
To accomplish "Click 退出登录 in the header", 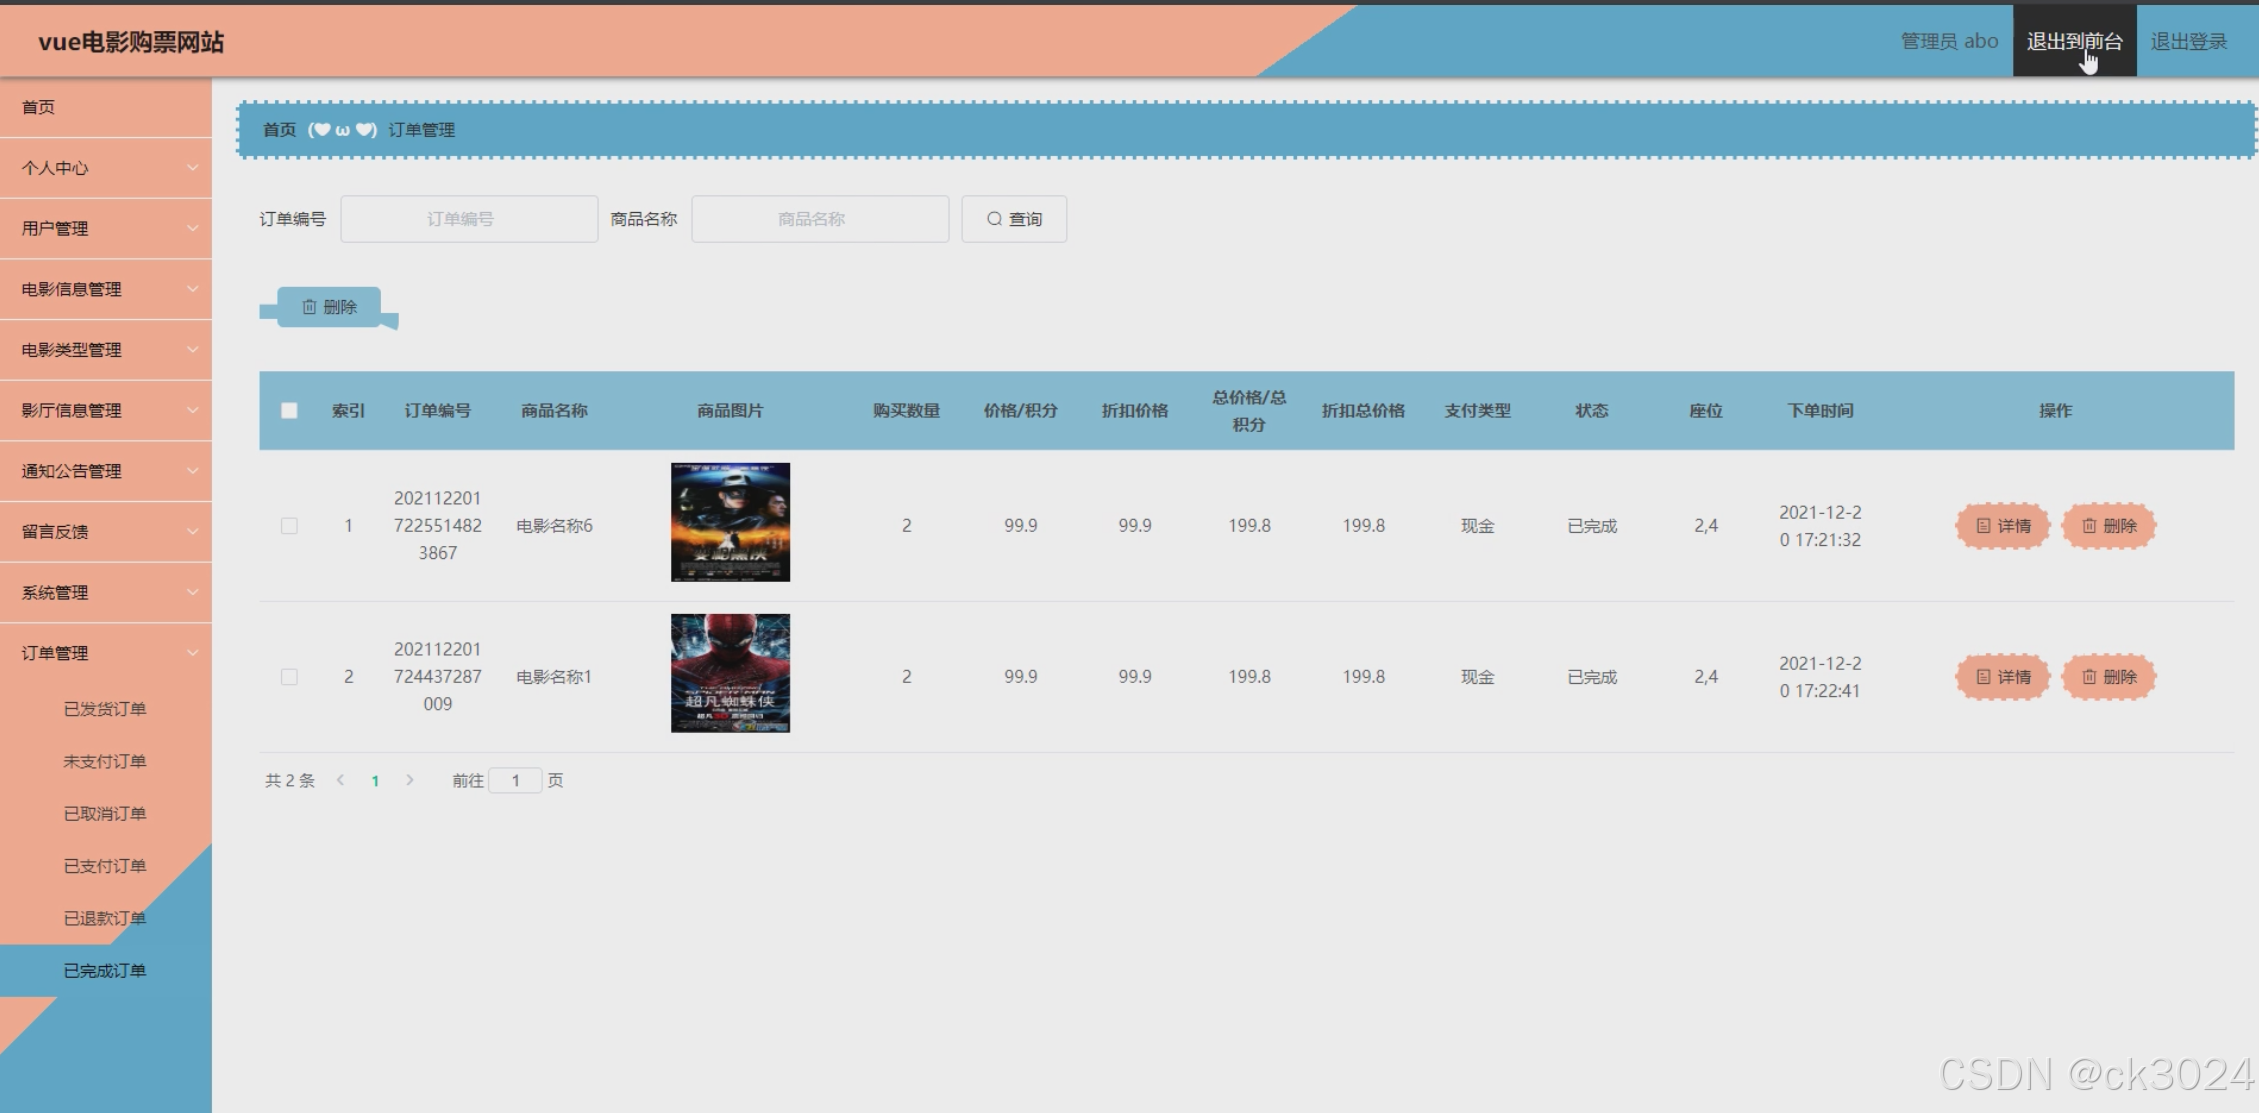I will coord(2188,41).
